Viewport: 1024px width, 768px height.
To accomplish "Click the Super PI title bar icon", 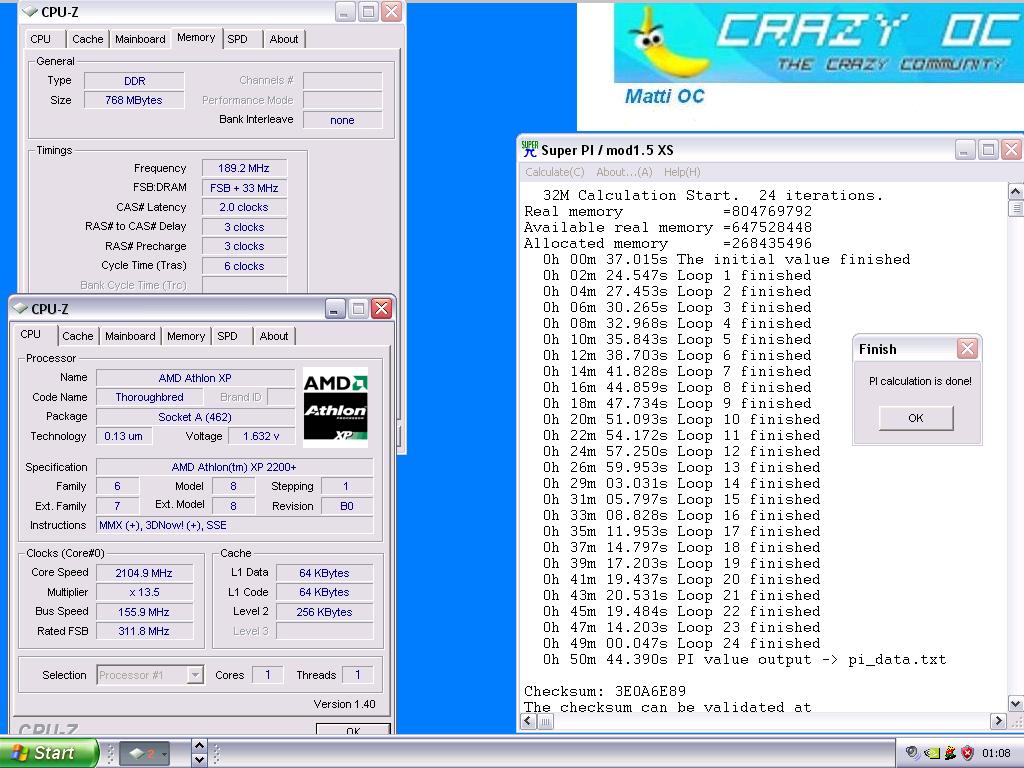I will (x=530, y=150).
